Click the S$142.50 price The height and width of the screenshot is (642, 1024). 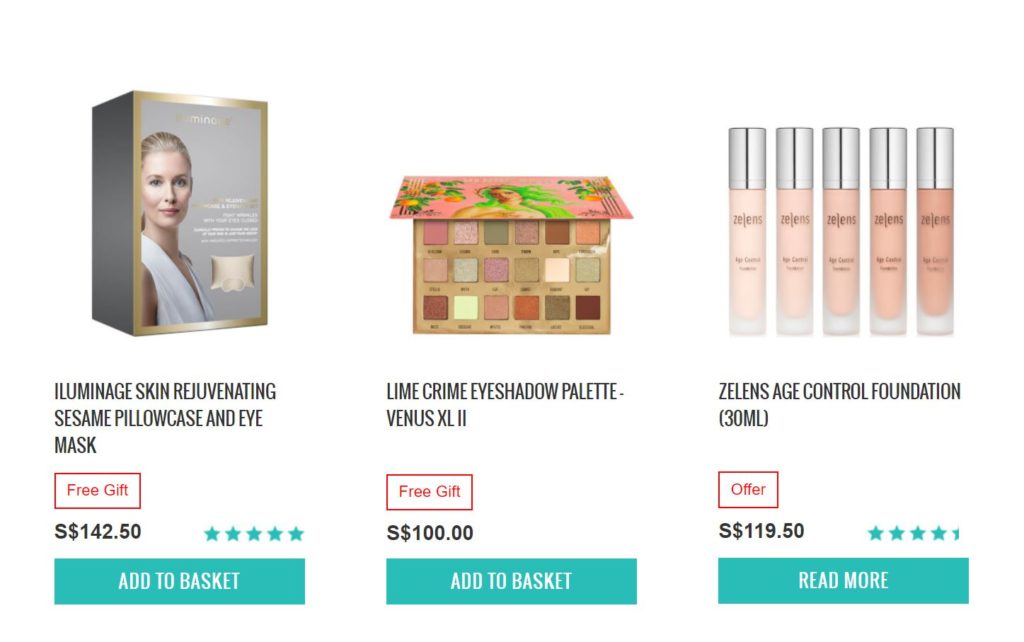point(98,532)
